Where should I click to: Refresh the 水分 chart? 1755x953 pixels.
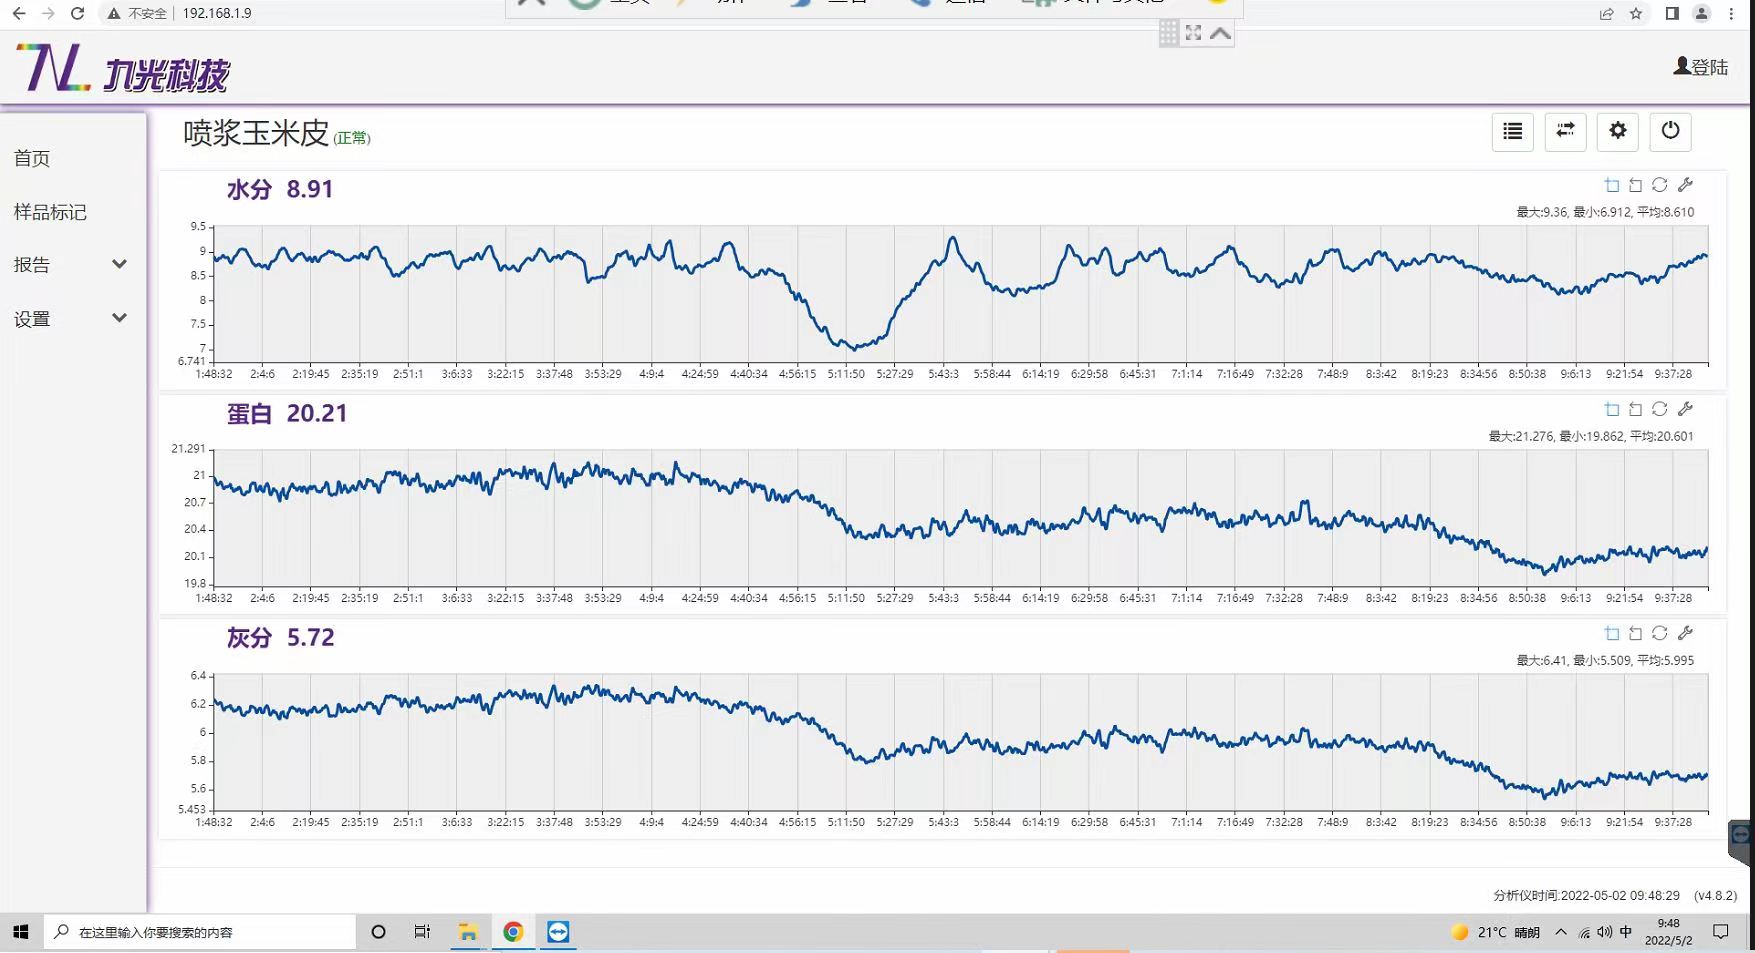[1660, 185]
